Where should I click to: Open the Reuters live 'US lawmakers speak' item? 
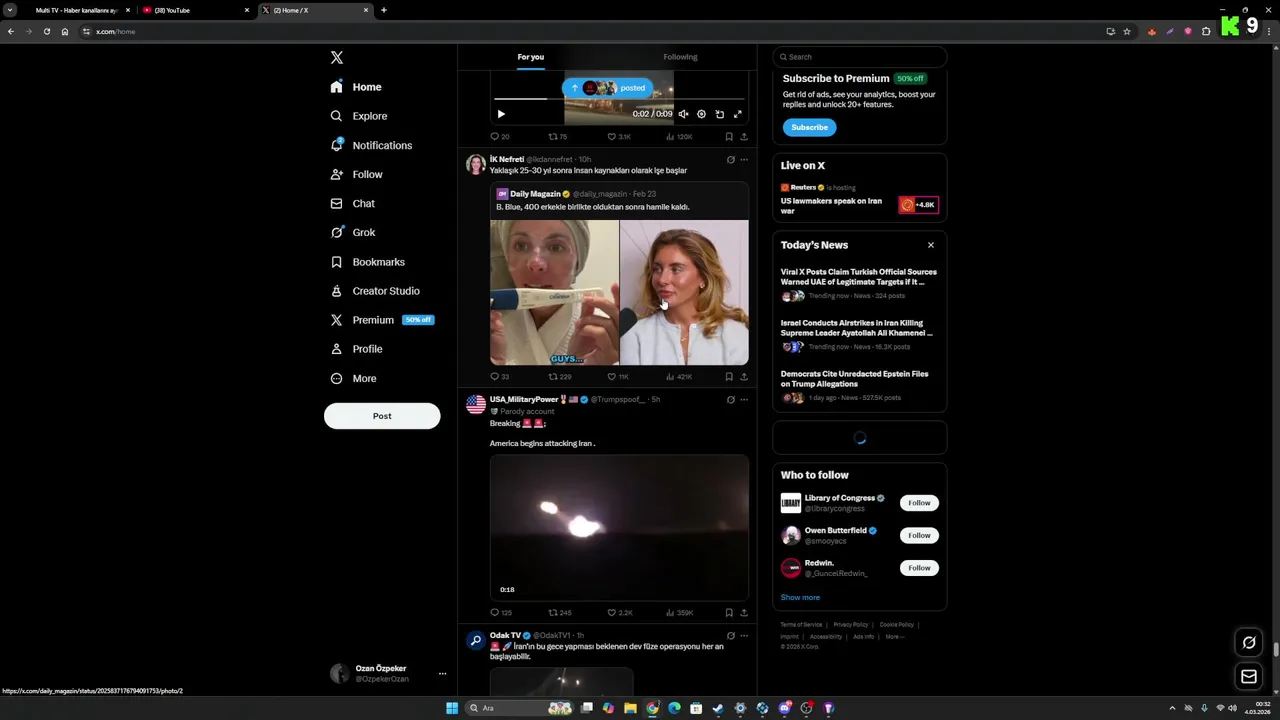[859, 200]
